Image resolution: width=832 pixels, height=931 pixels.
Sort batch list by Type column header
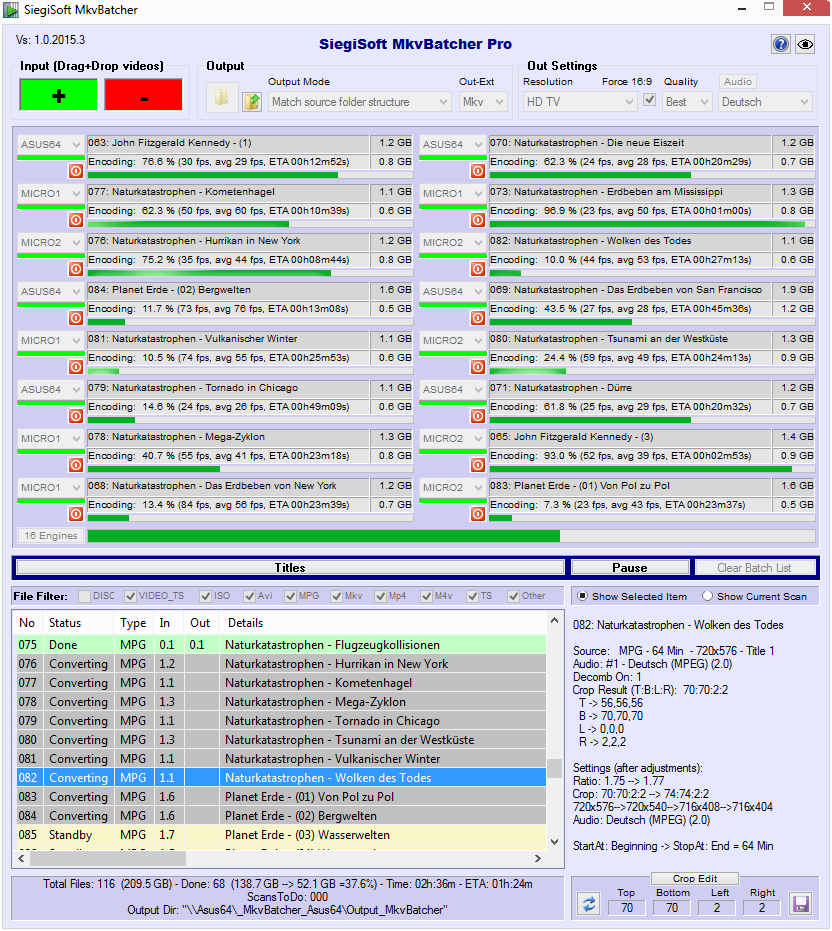tap(134, 623)
